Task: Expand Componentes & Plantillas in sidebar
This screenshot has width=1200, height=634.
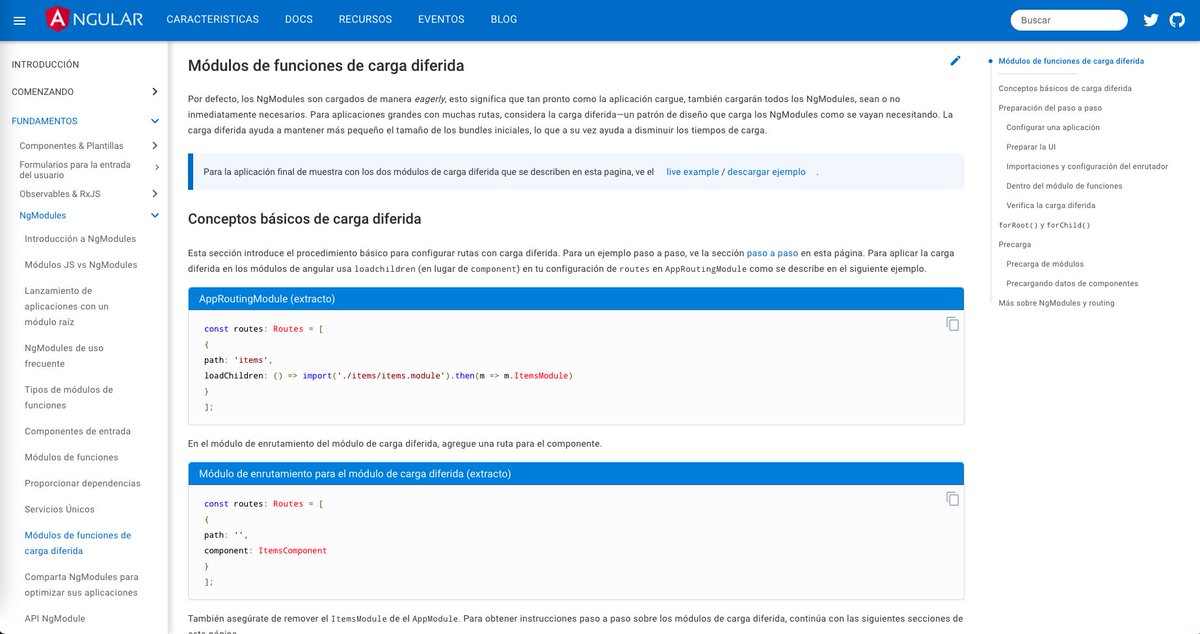Action: pyautogui.click(x=155, y=144)
